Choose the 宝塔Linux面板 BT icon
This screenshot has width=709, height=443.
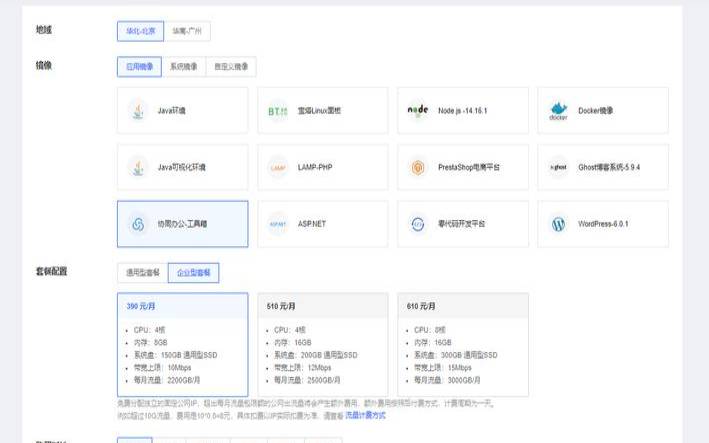278,111
